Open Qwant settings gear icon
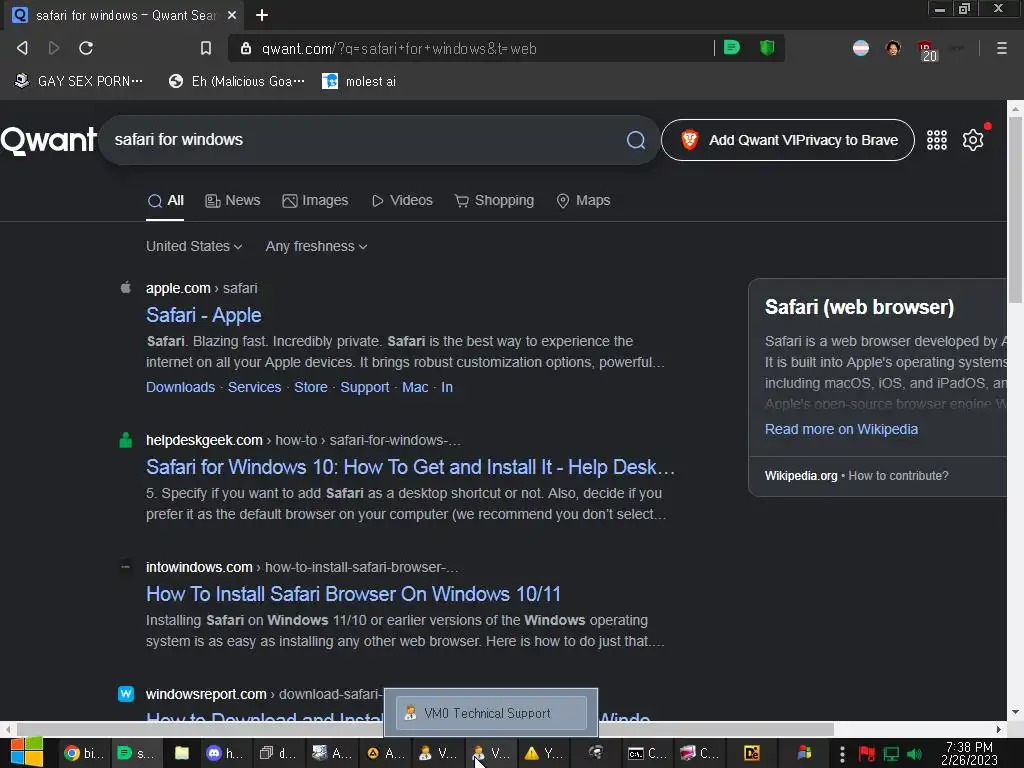Image resolution: width=1024 pixels, height=768 pixels. coord(973,140)
